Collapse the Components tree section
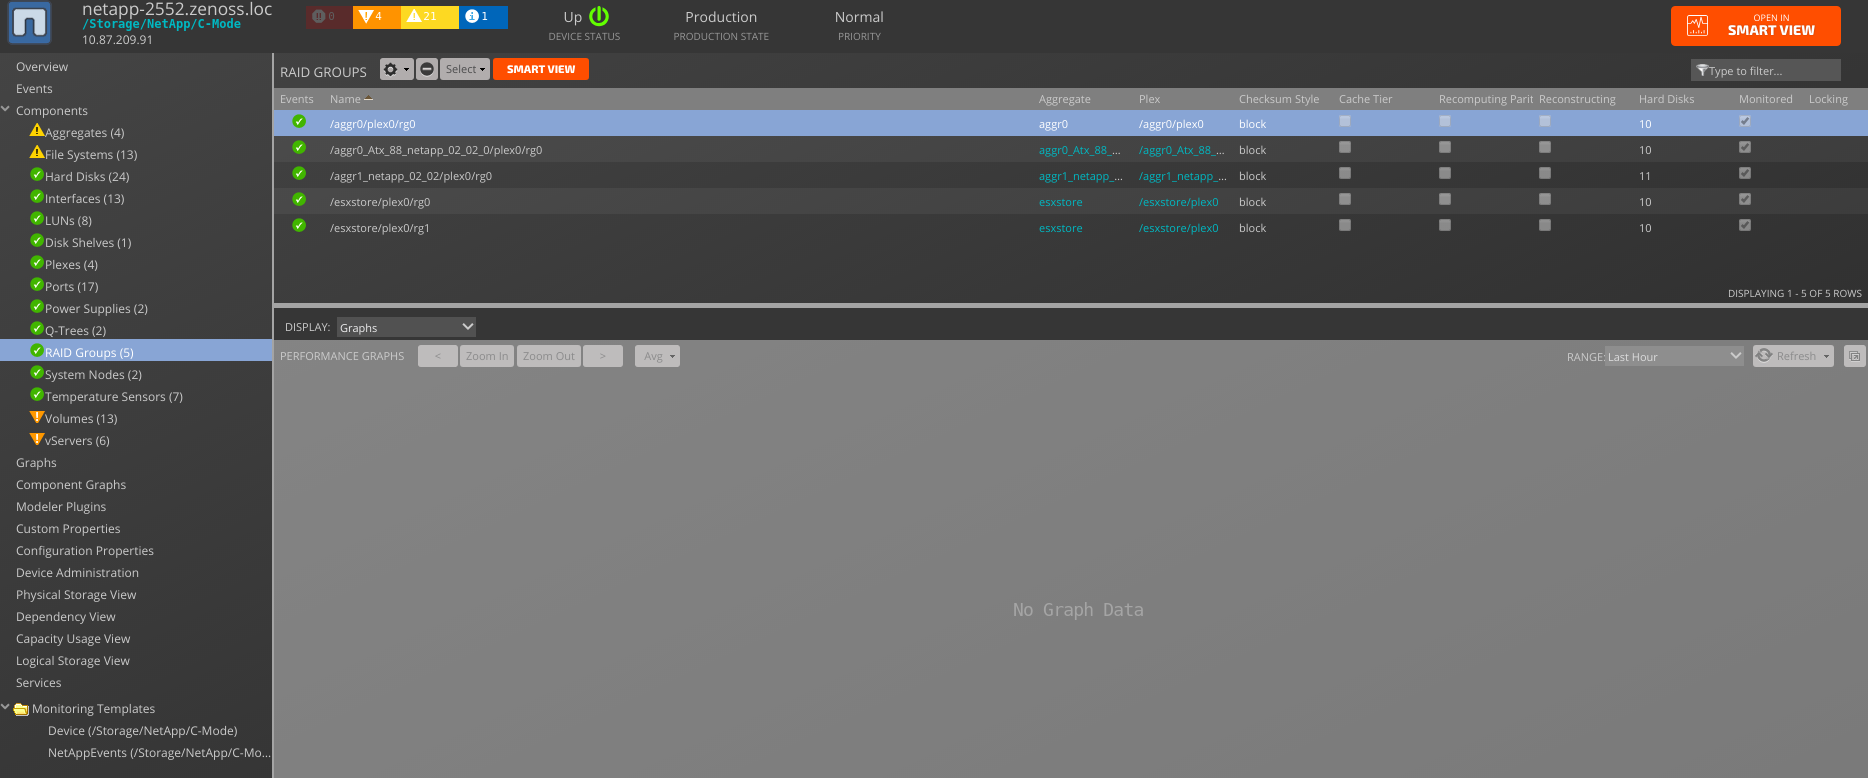Viewport: 1868px width, 778px height. coord(6,110)
